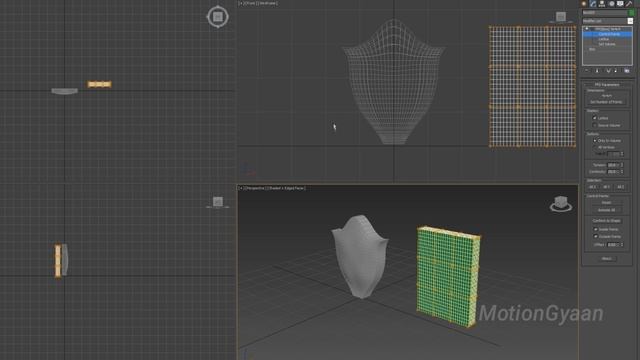640x360 pixels.
Task: Click ViewCube in the Perspective viewport
Action: tap(561, 203)
